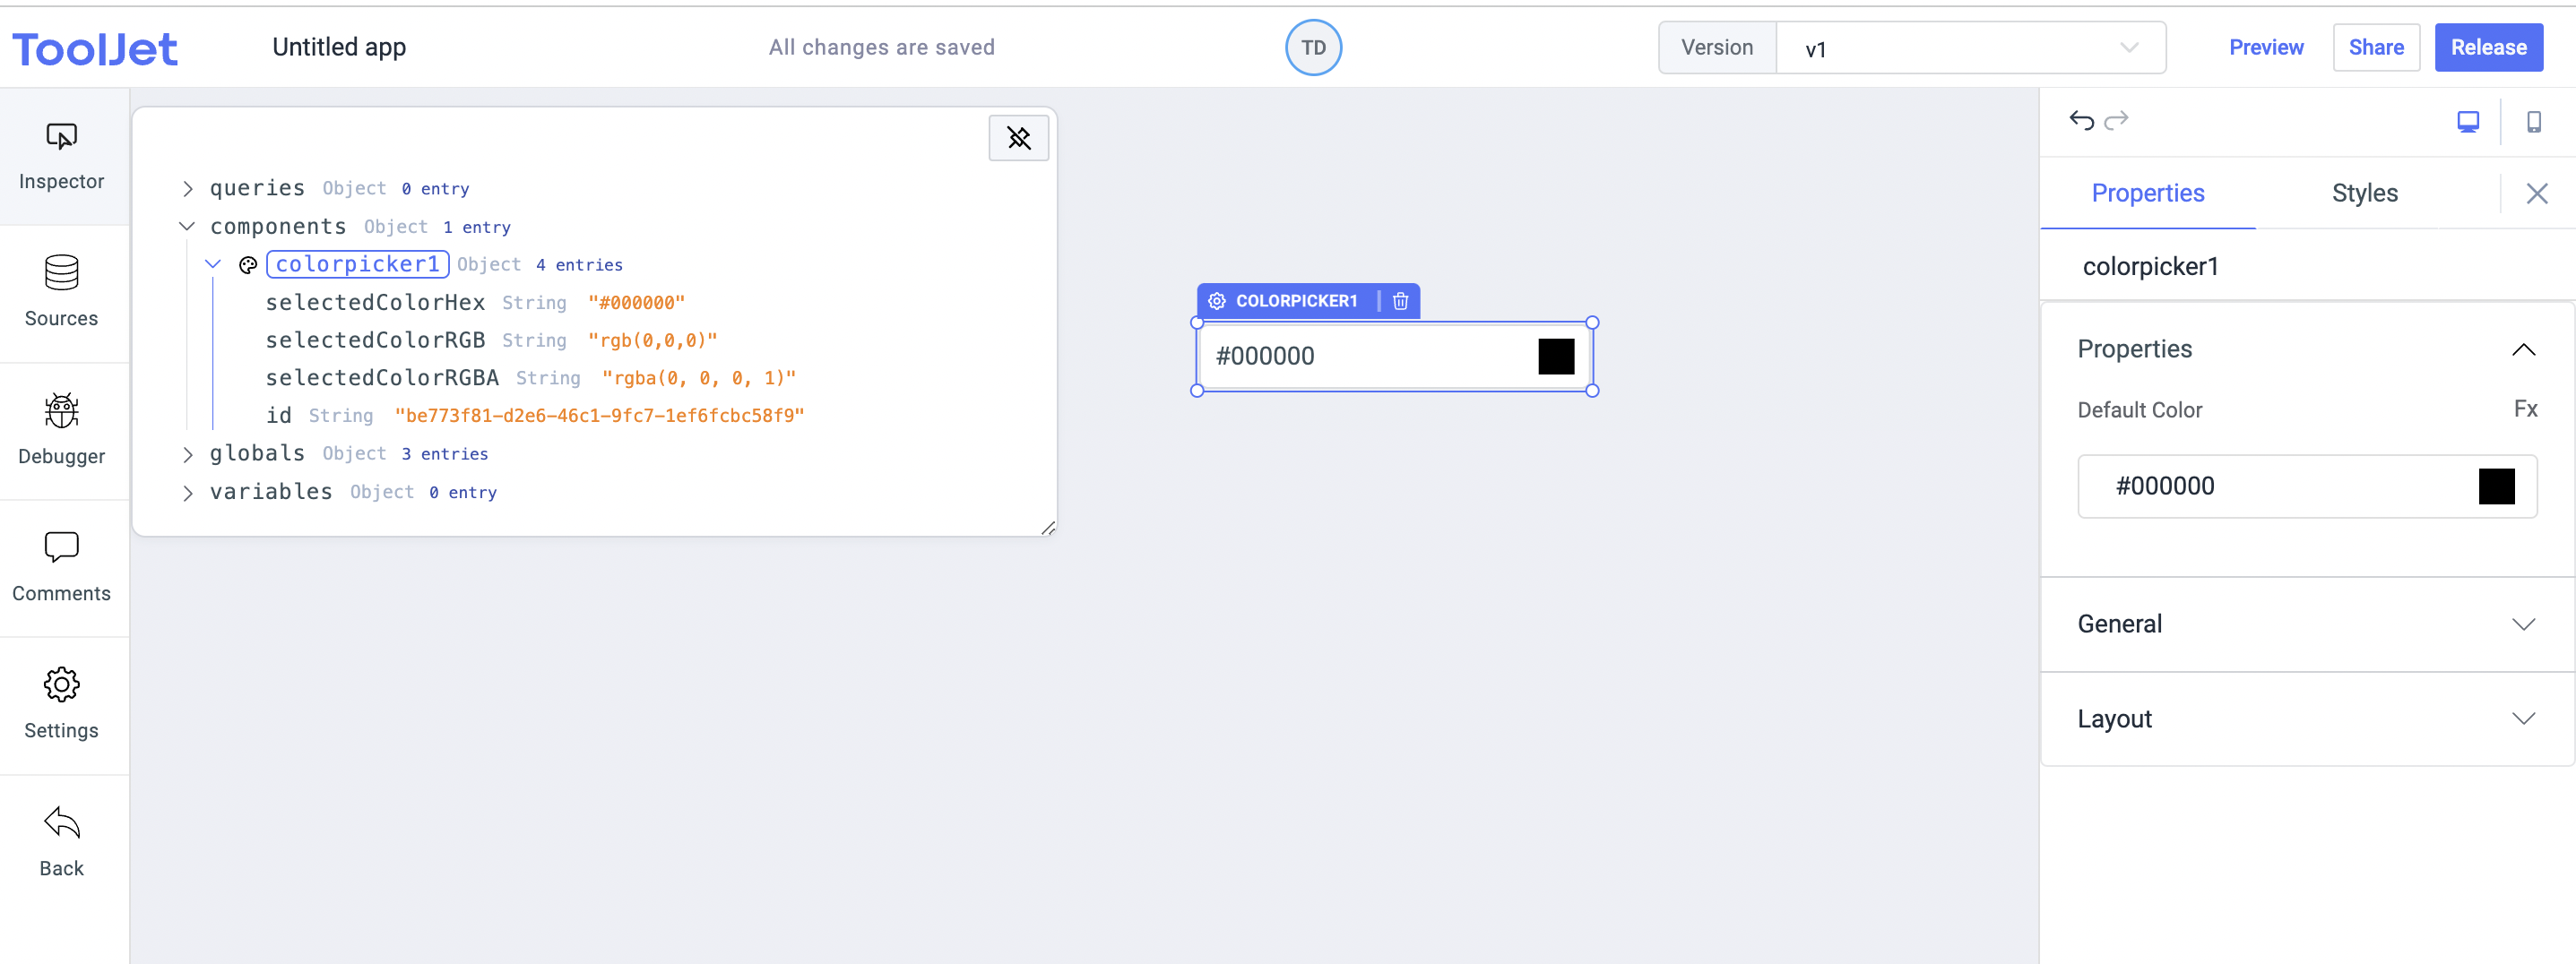Click the "rgba(0, 0, 0, 1)" value

click(x=699, y=378)
